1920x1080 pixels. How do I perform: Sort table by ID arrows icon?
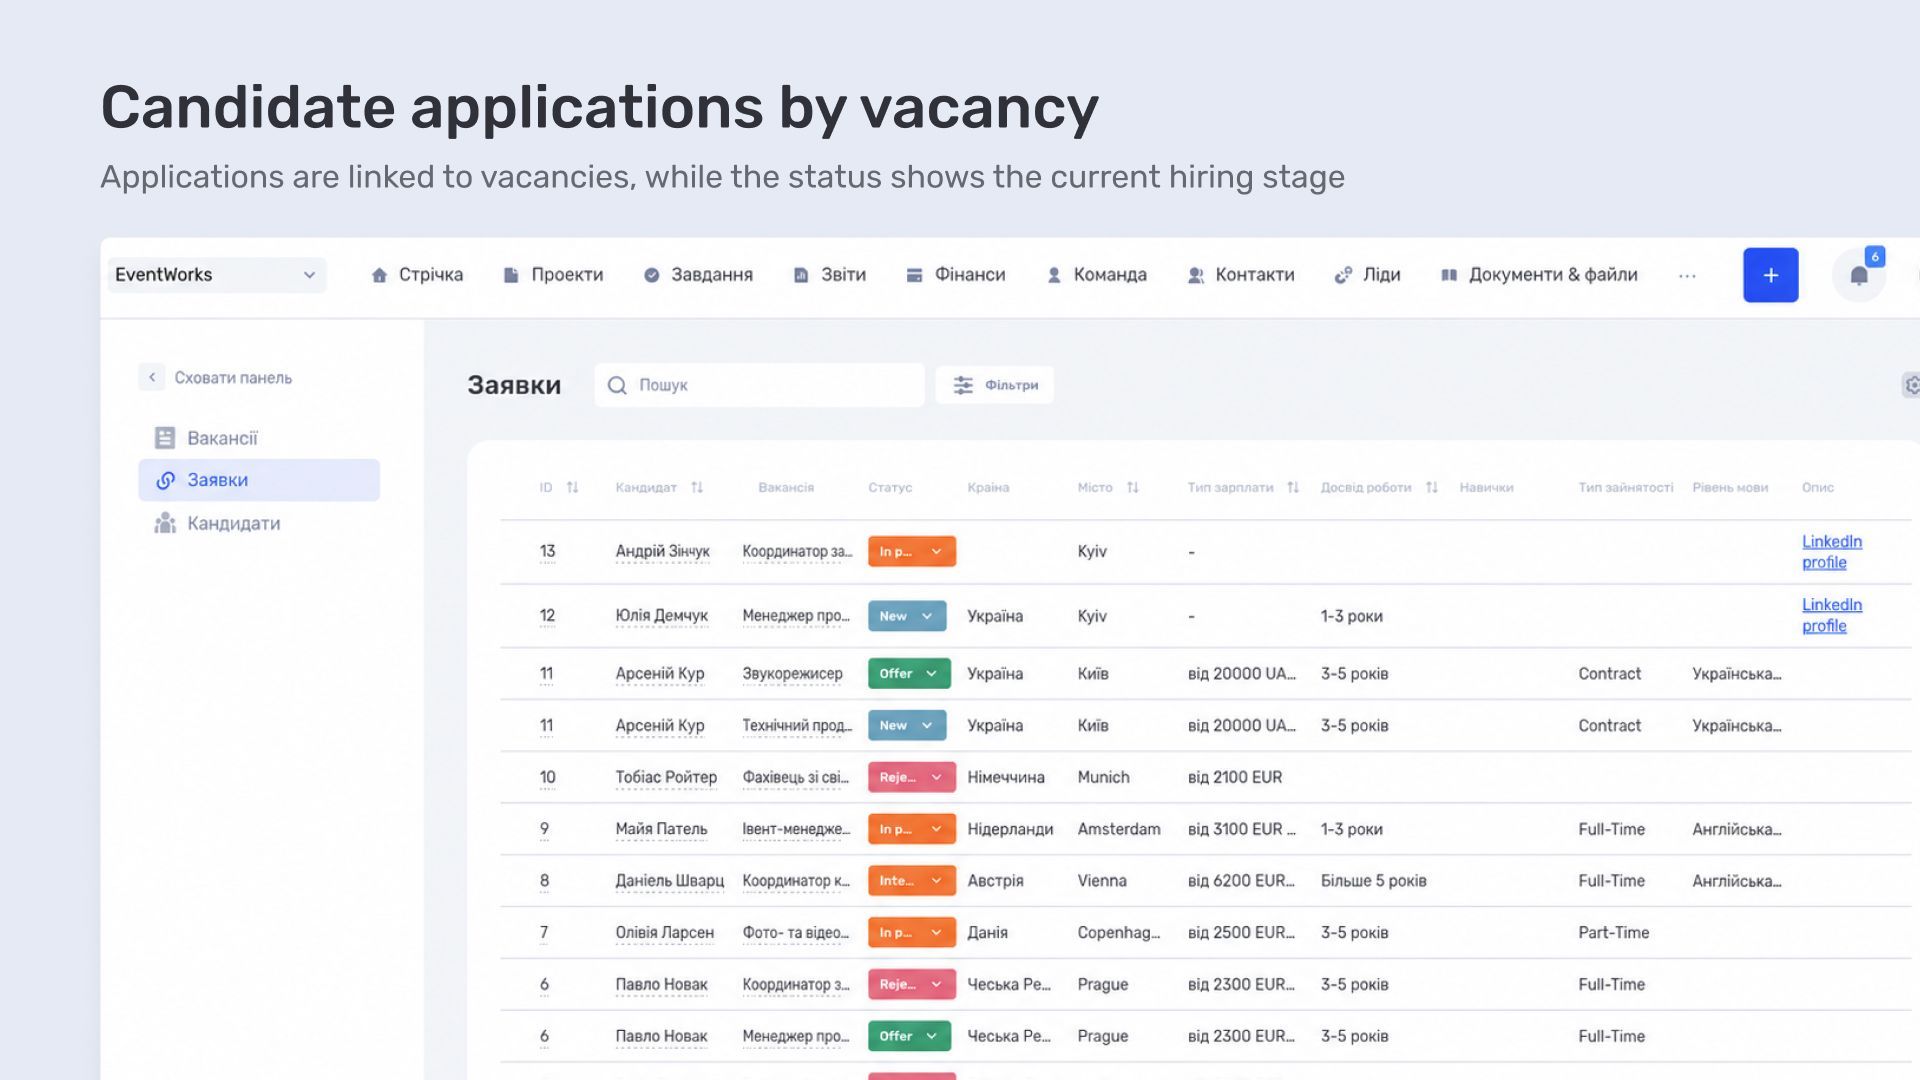(572, 487)
